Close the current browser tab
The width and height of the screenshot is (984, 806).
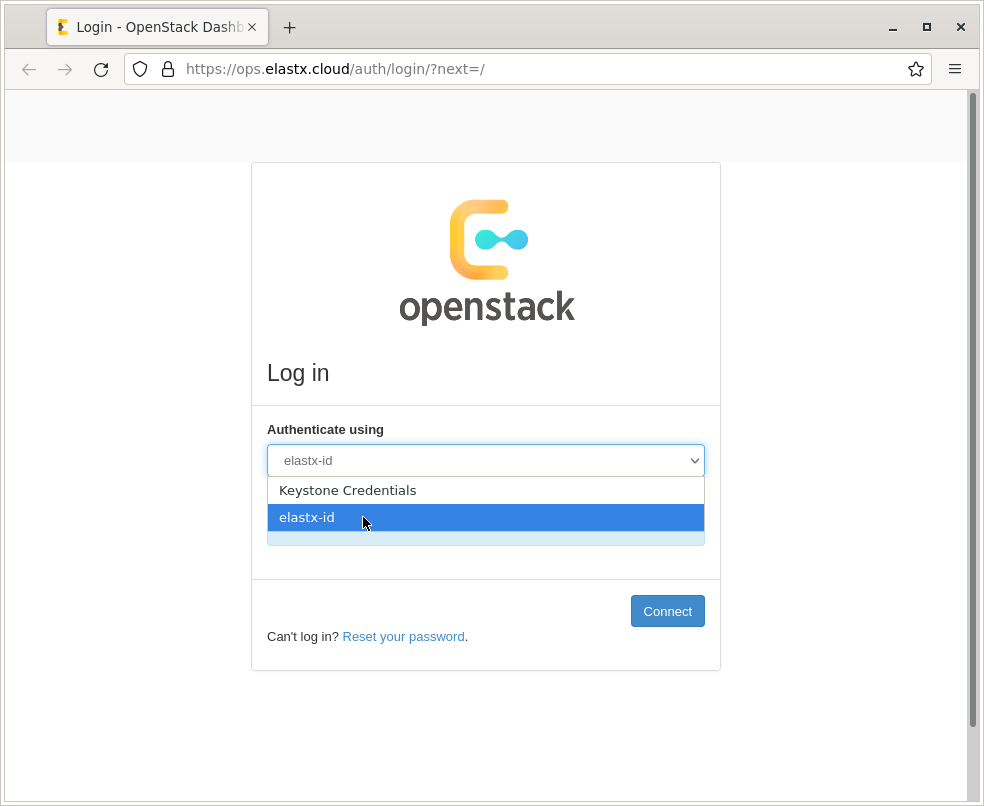click(252, 27)
